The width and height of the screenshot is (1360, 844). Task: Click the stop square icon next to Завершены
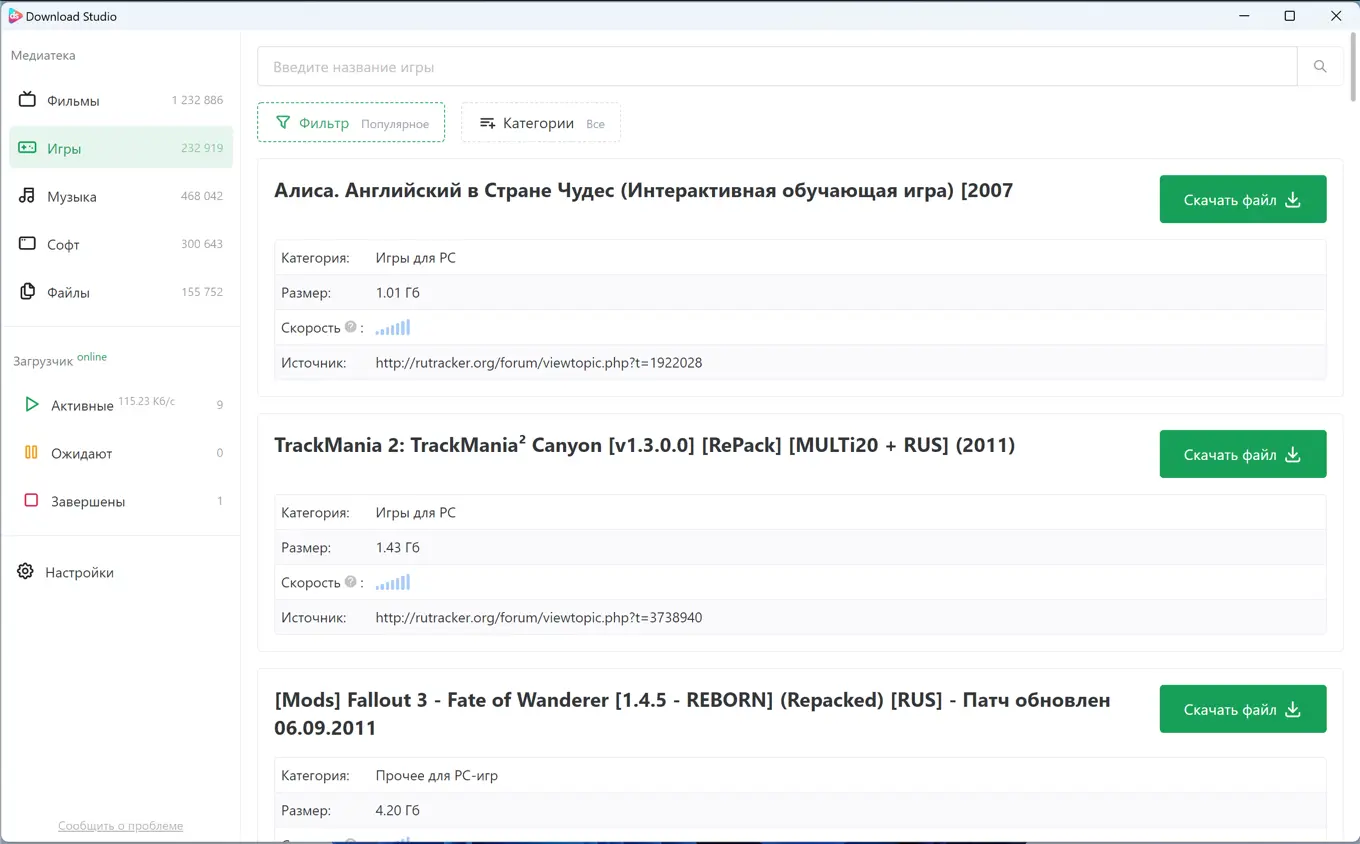[31, 501]
